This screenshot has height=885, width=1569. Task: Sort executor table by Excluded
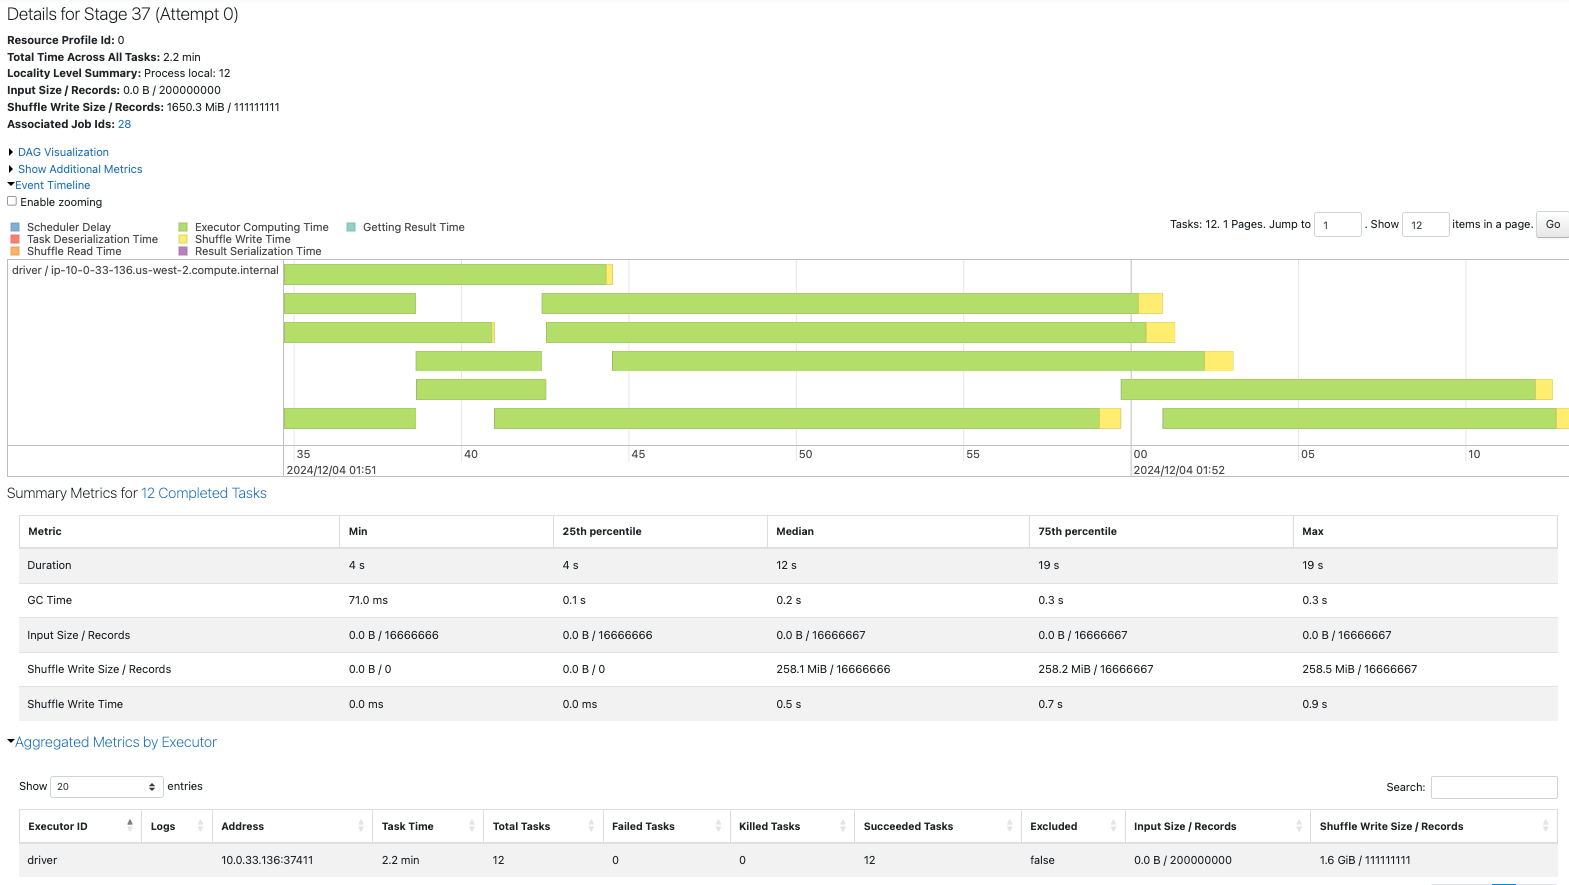[1073, 826]
